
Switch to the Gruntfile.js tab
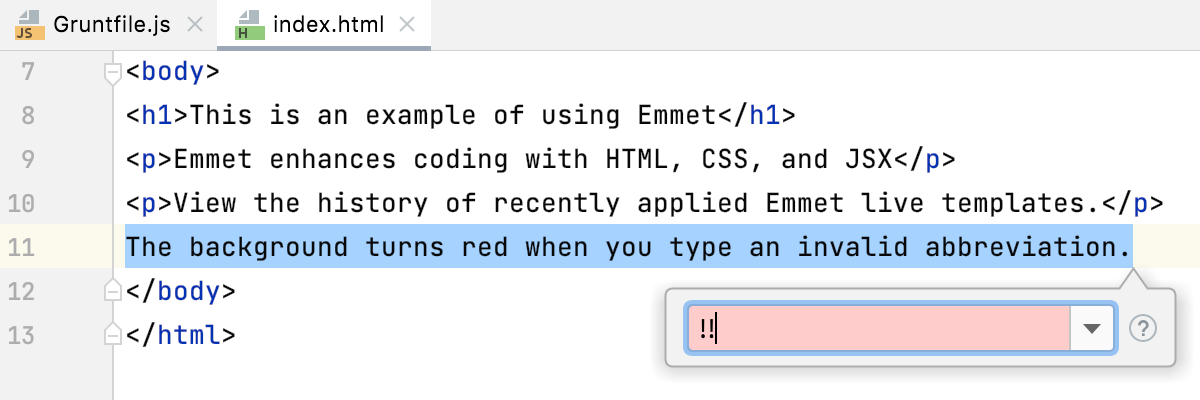click(108, 25)
